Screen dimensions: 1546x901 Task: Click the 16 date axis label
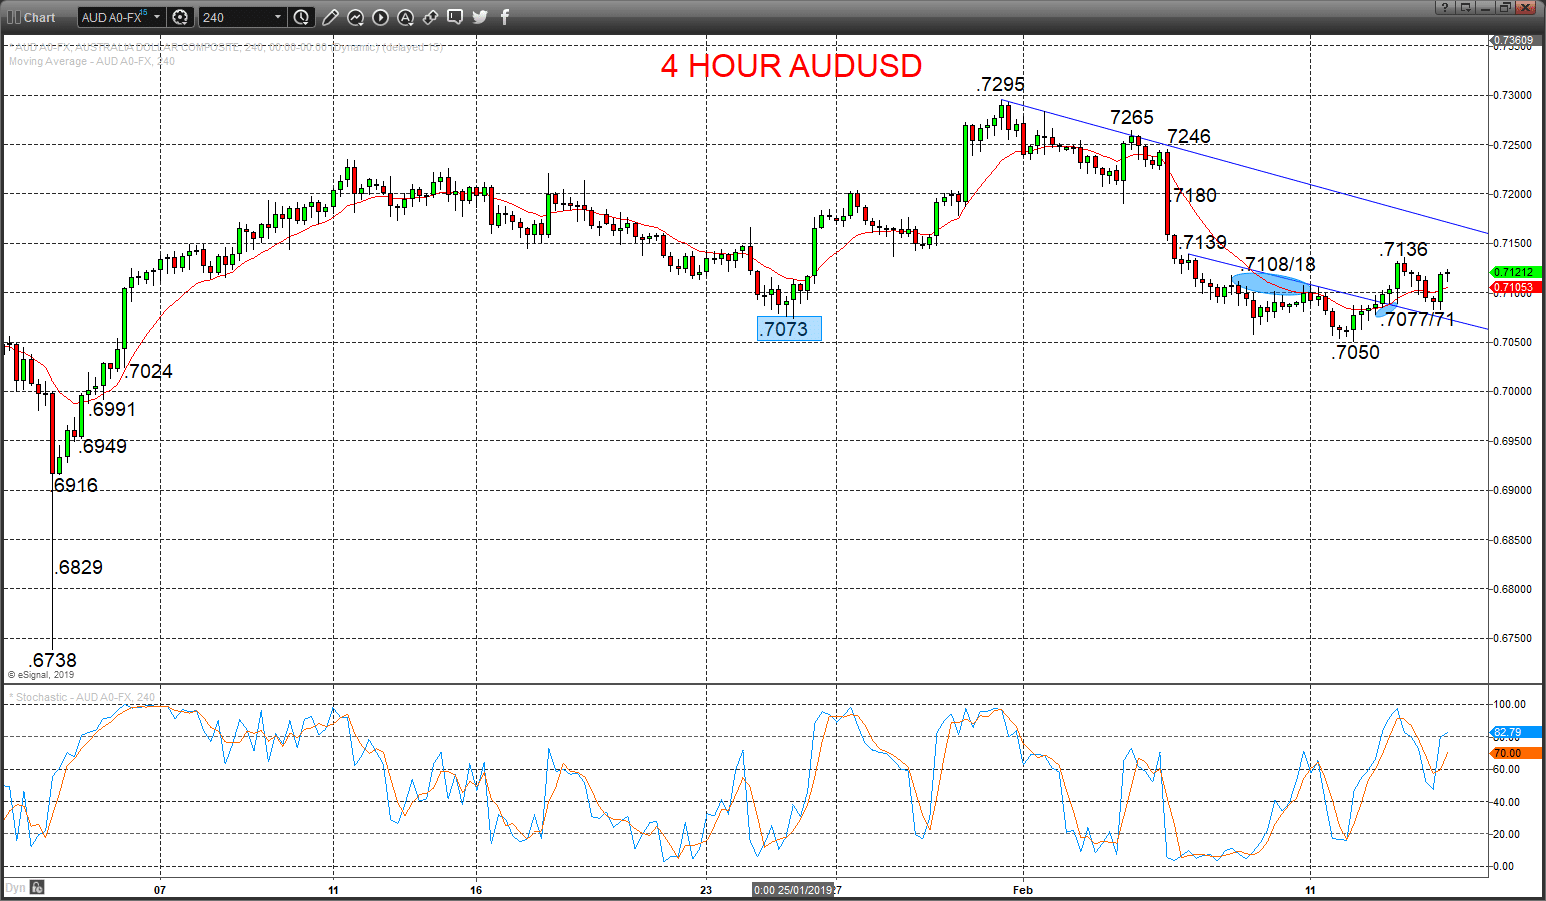click(x=476, y=889)
